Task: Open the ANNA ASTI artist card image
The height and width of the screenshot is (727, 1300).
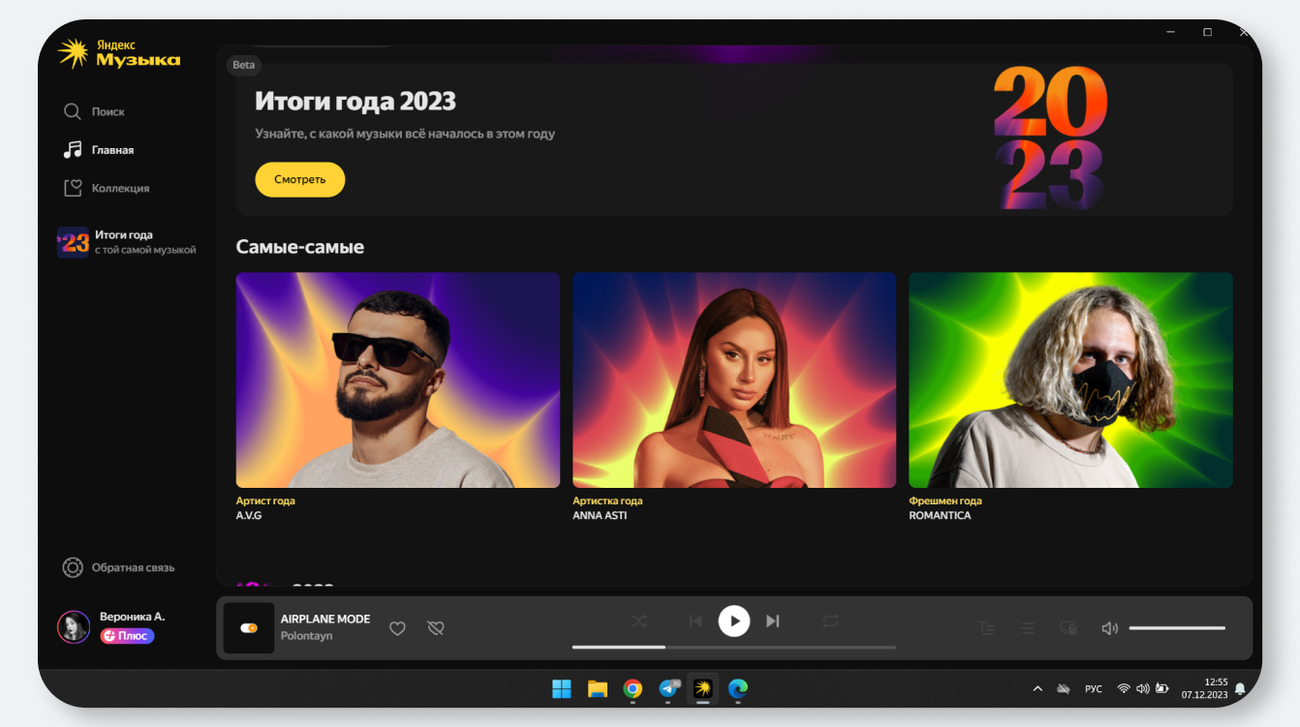Action: click(734, 380)
